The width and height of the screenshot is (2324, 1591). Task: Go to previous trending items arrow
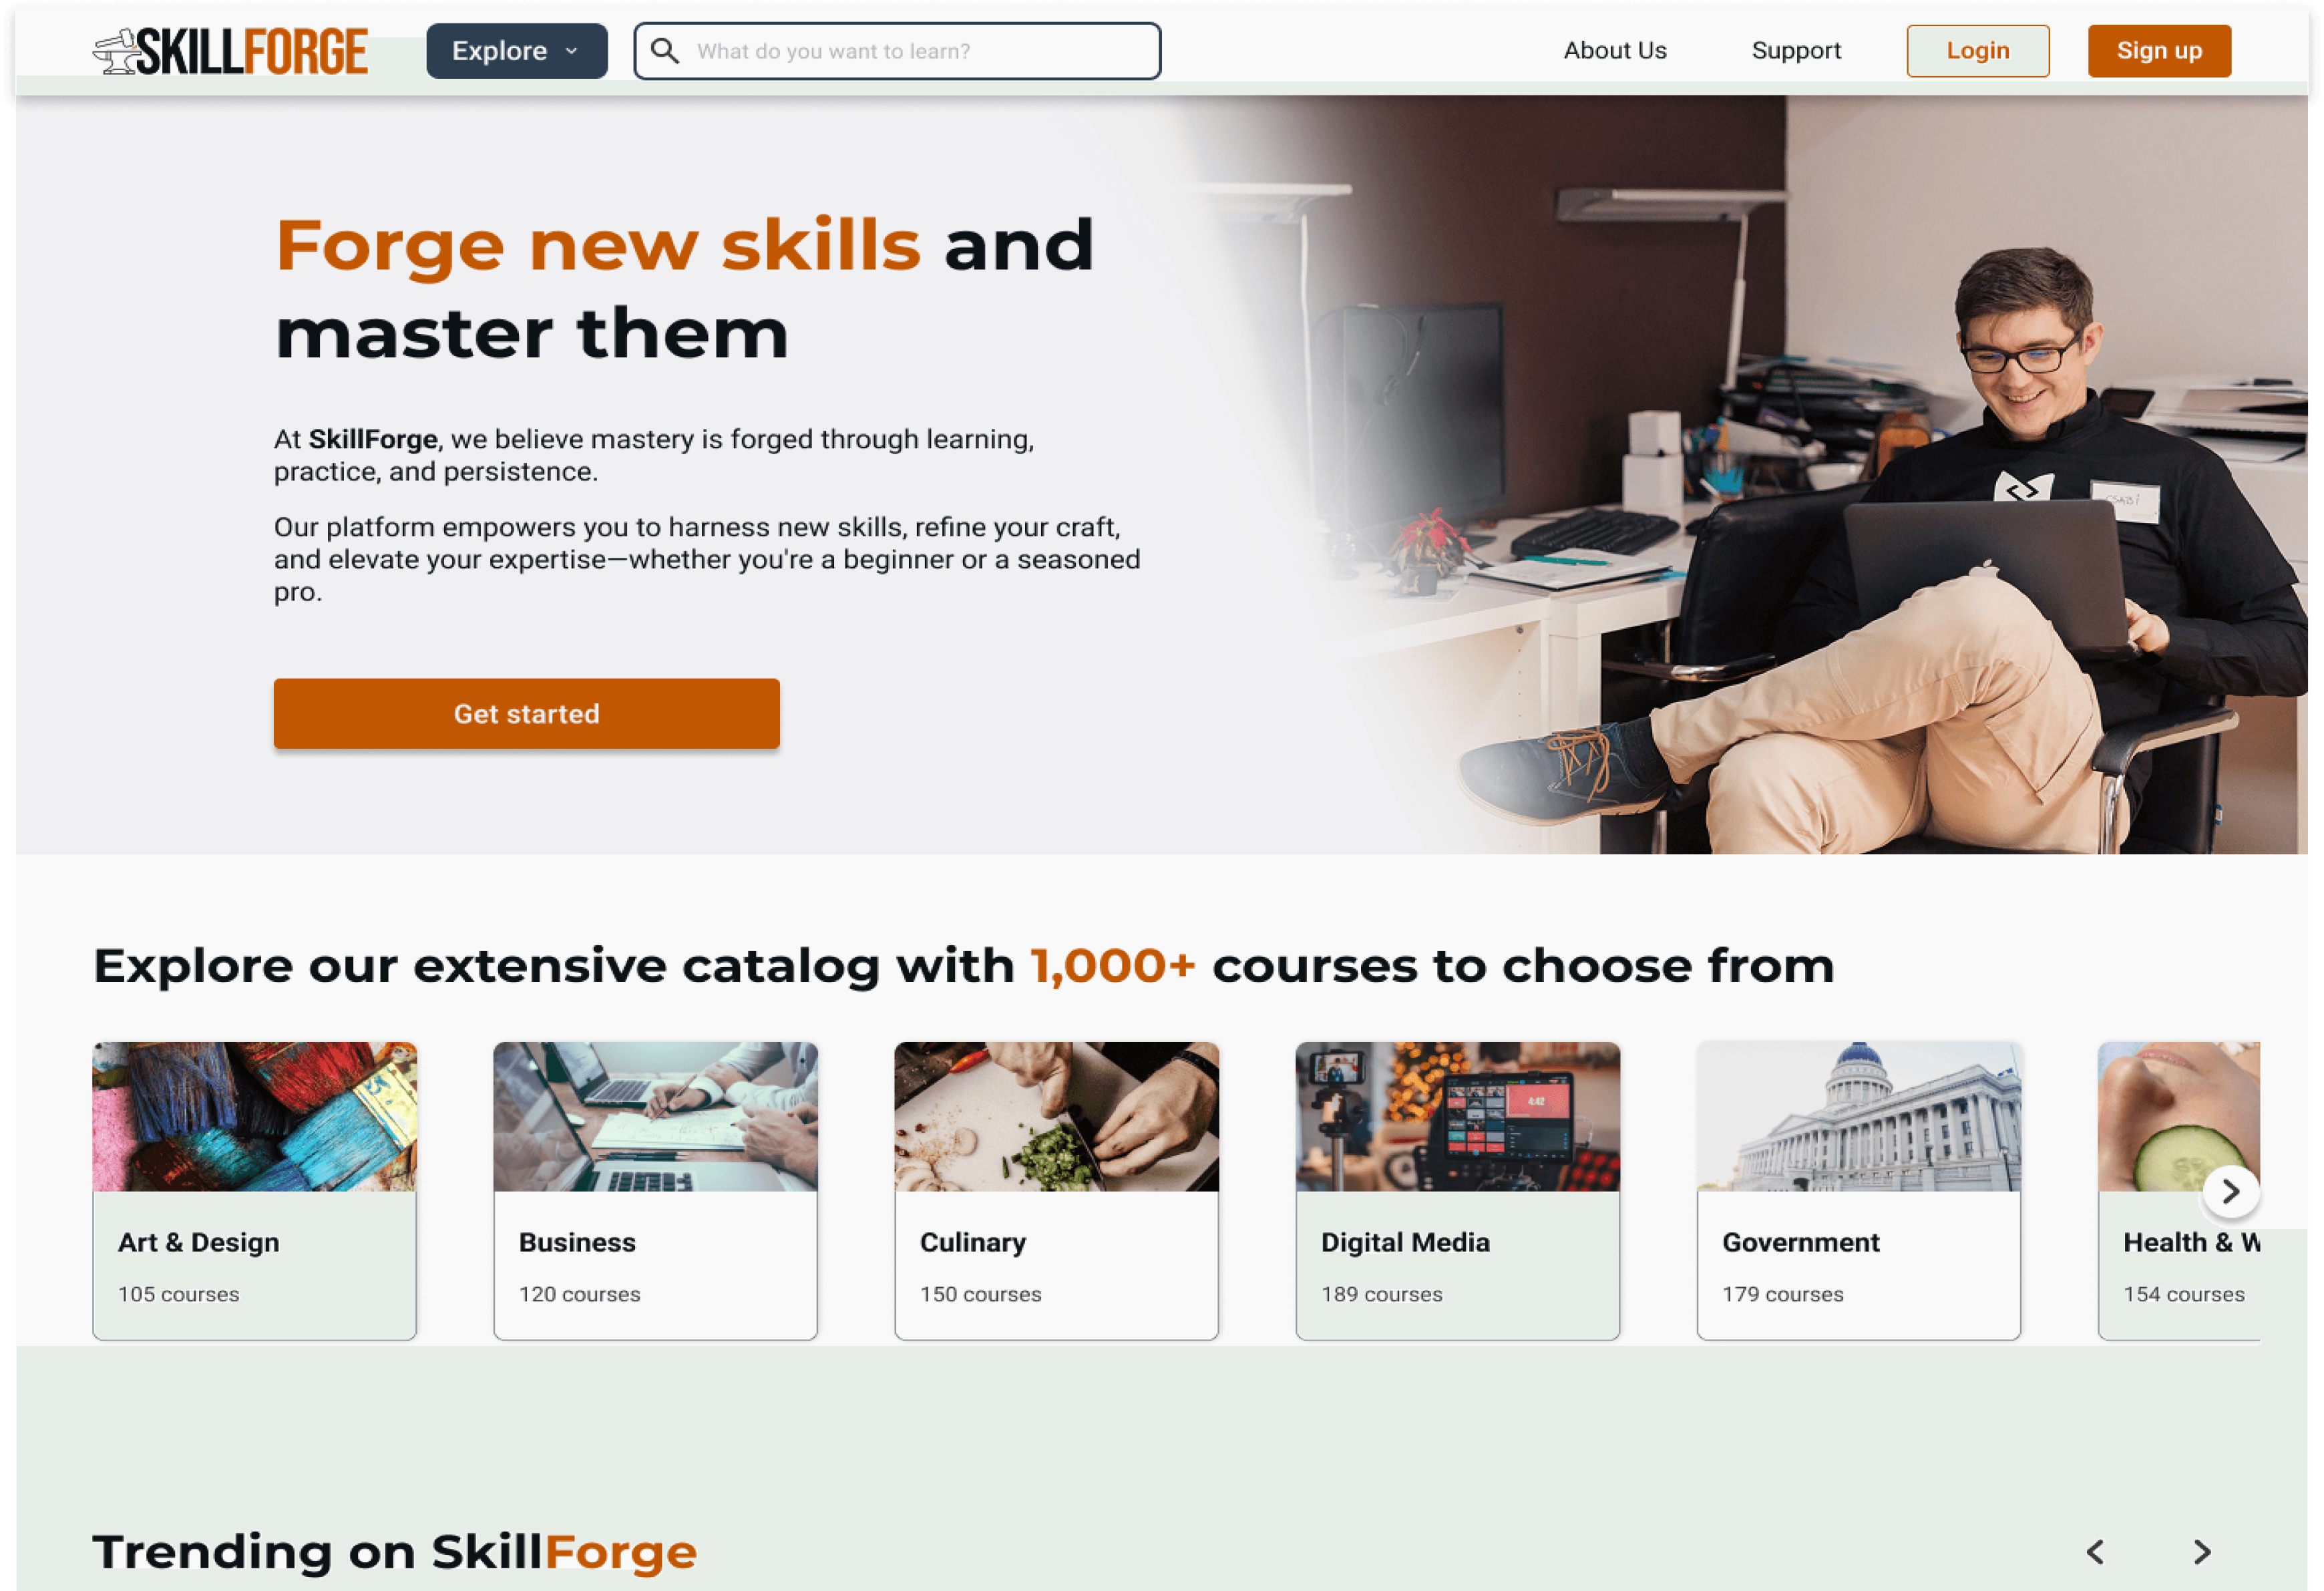[2096, 1551]
